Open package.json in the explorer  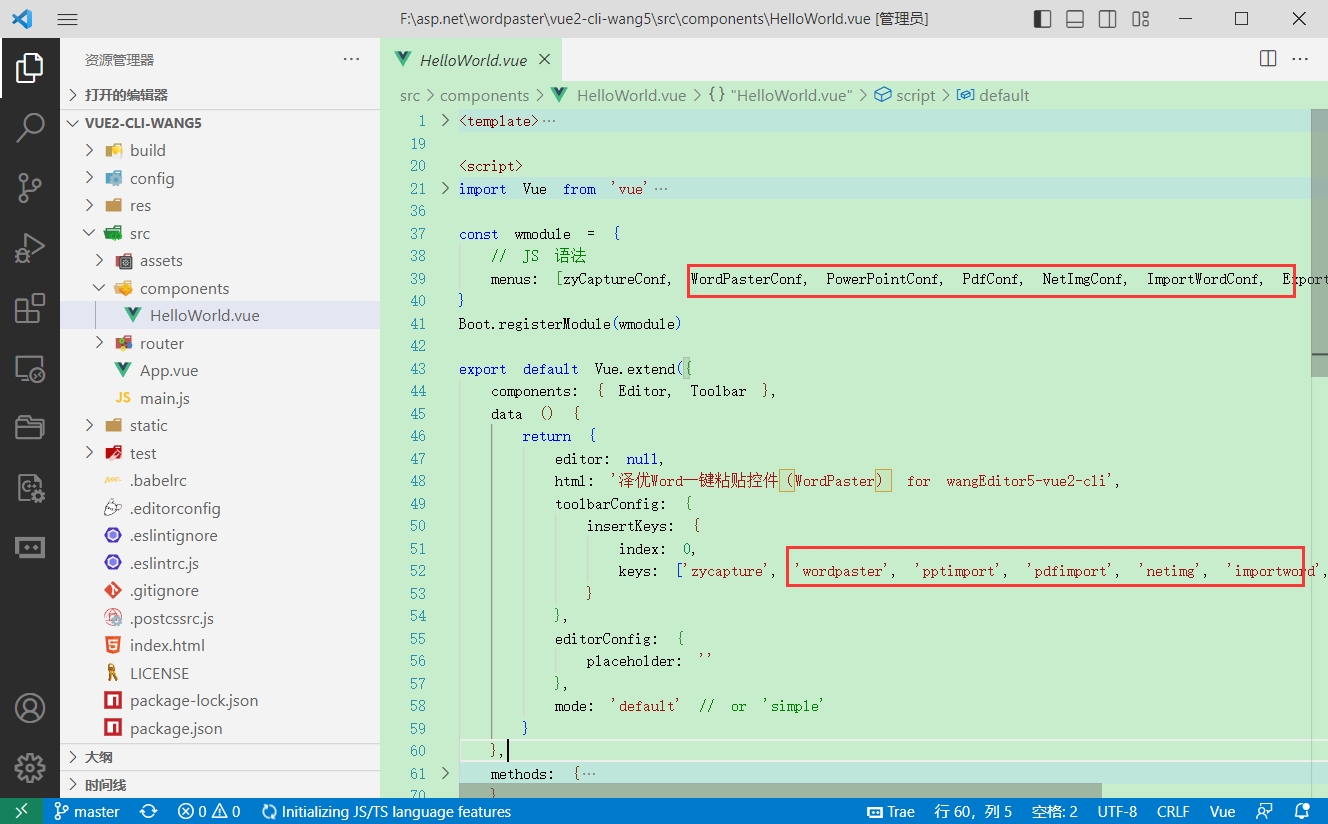click(176, 728)
